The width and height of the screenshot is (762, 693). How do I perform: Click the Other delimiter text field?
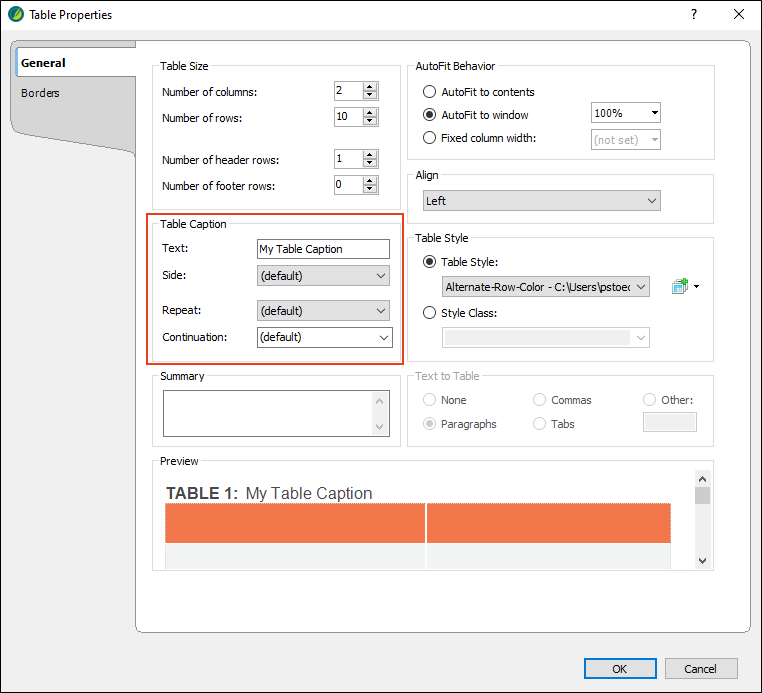click(670, 422)
